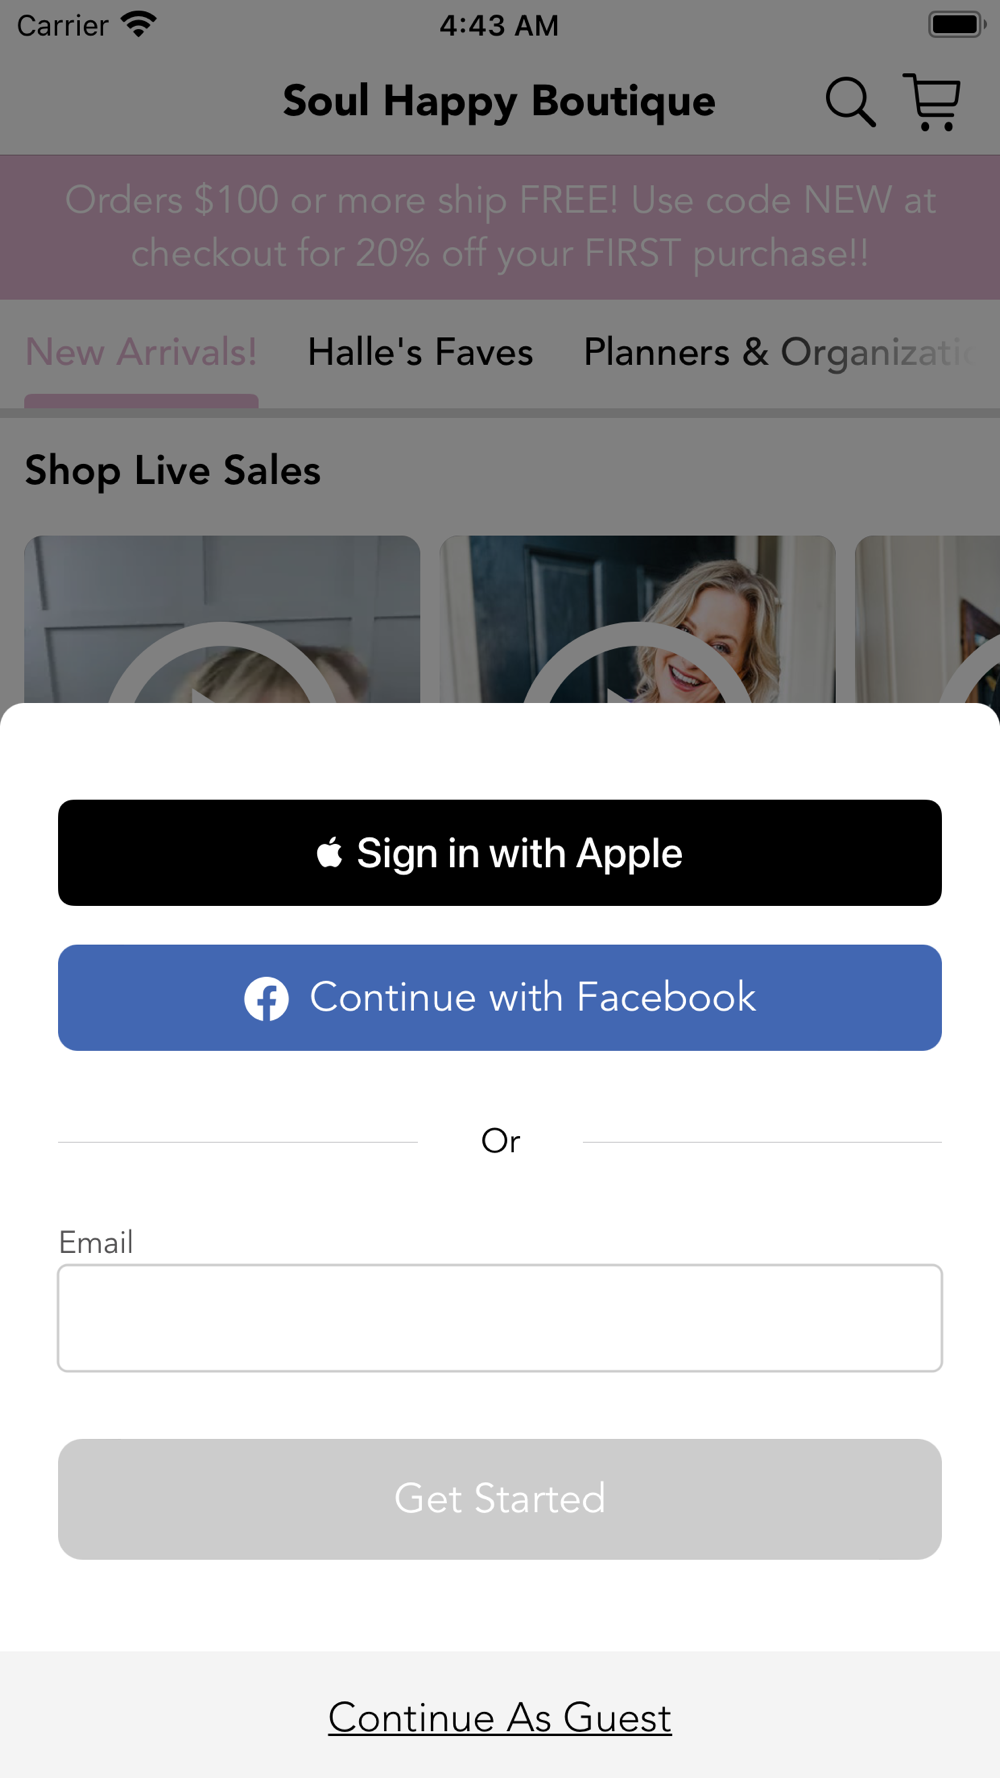Viewport: 1000px width, 1778px height.
Task: Click the Get Started button
Action: pyautogui.click(x=500, y=1499)
